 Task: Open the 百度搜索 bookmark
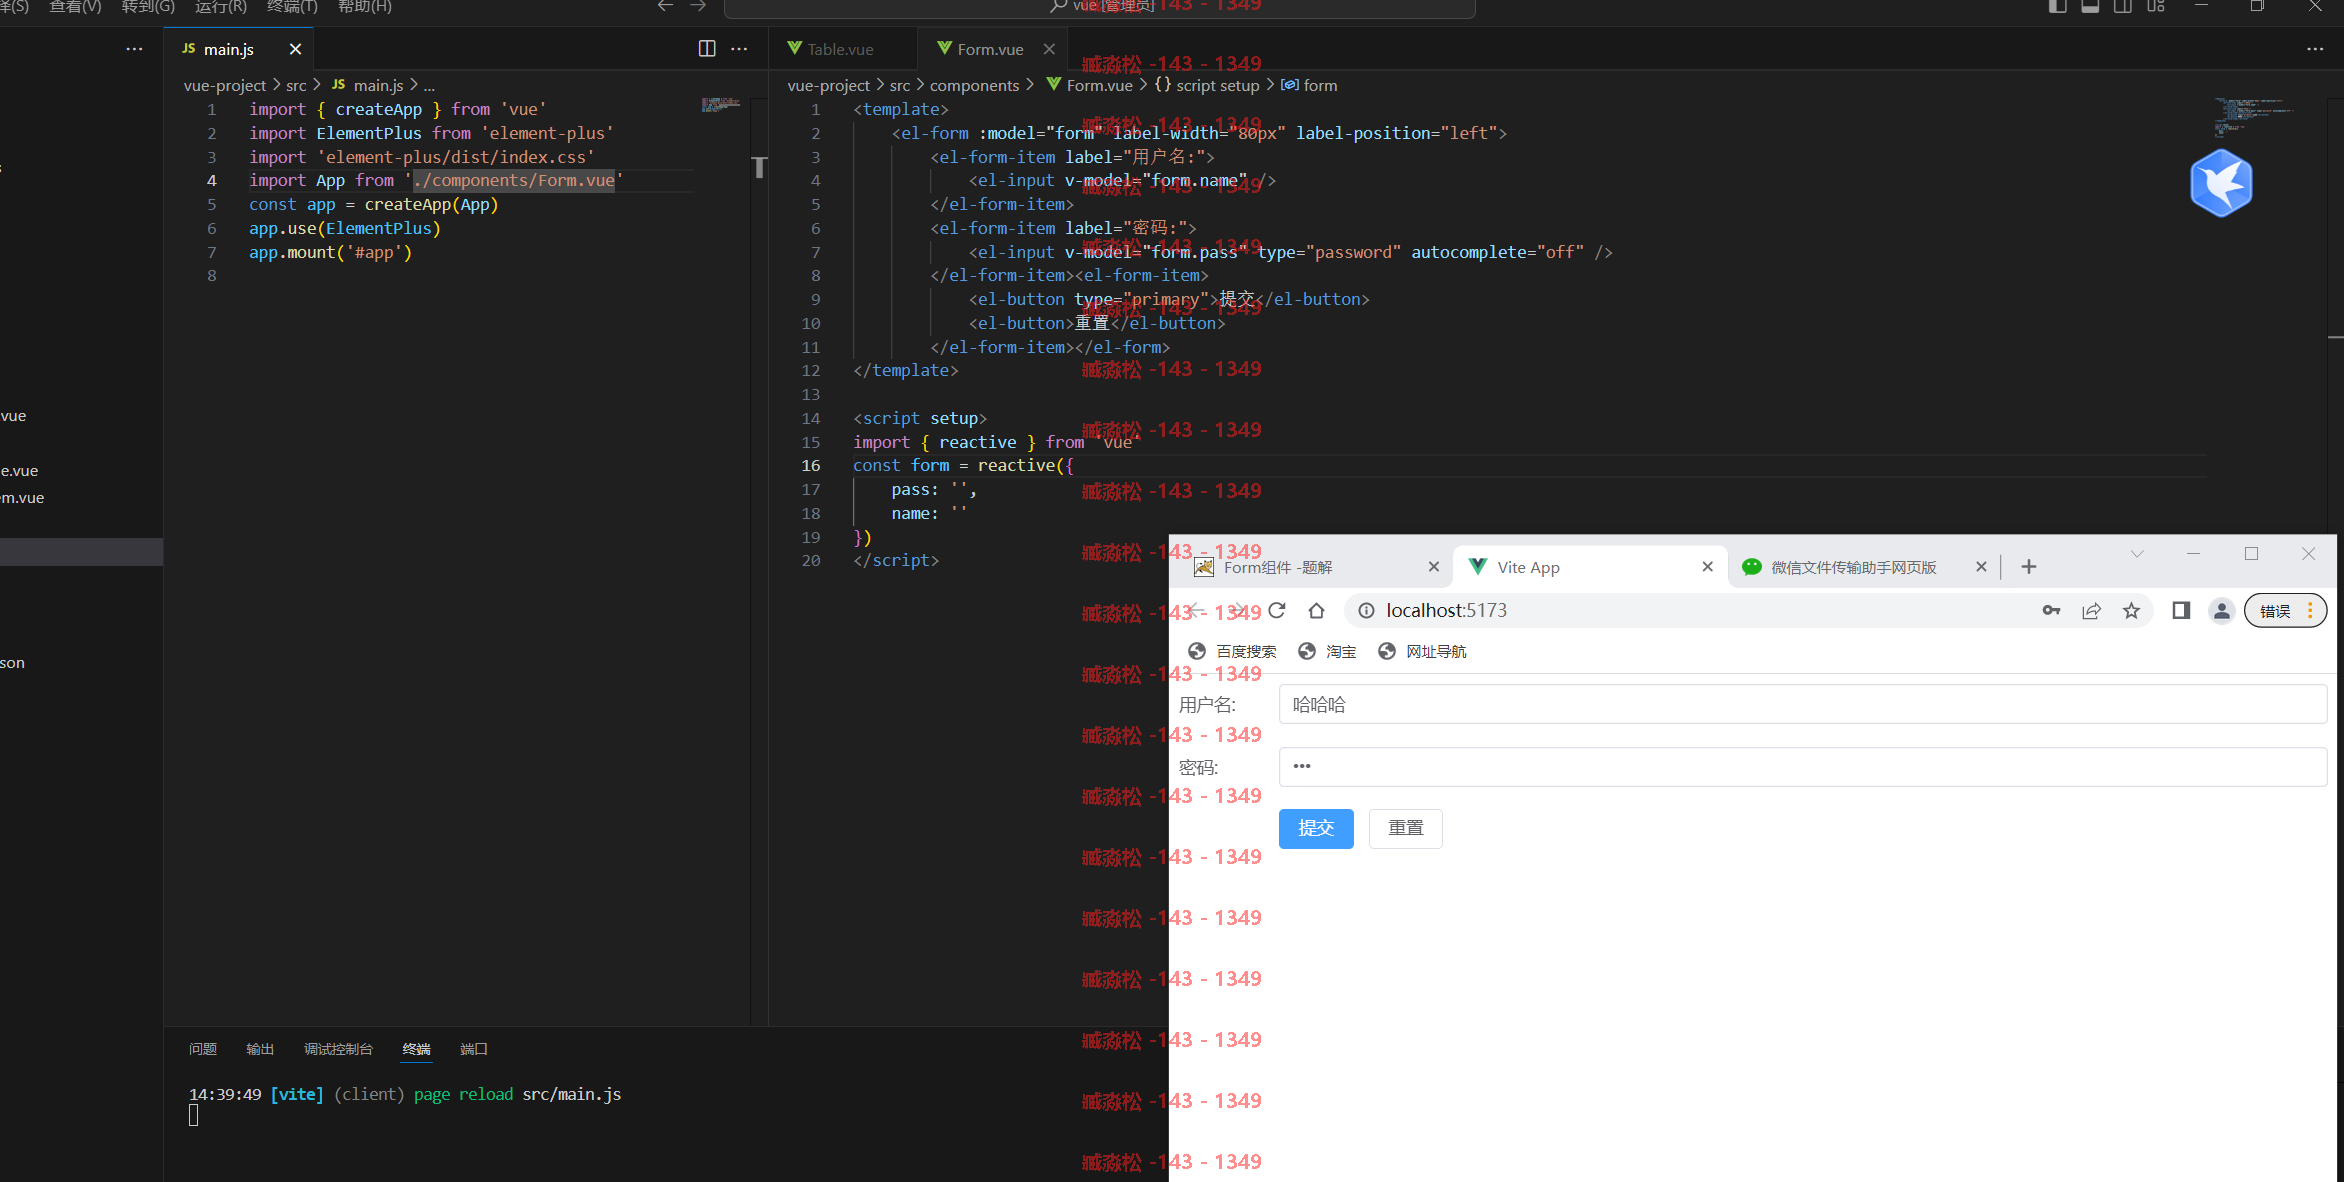pos(1232,652)
